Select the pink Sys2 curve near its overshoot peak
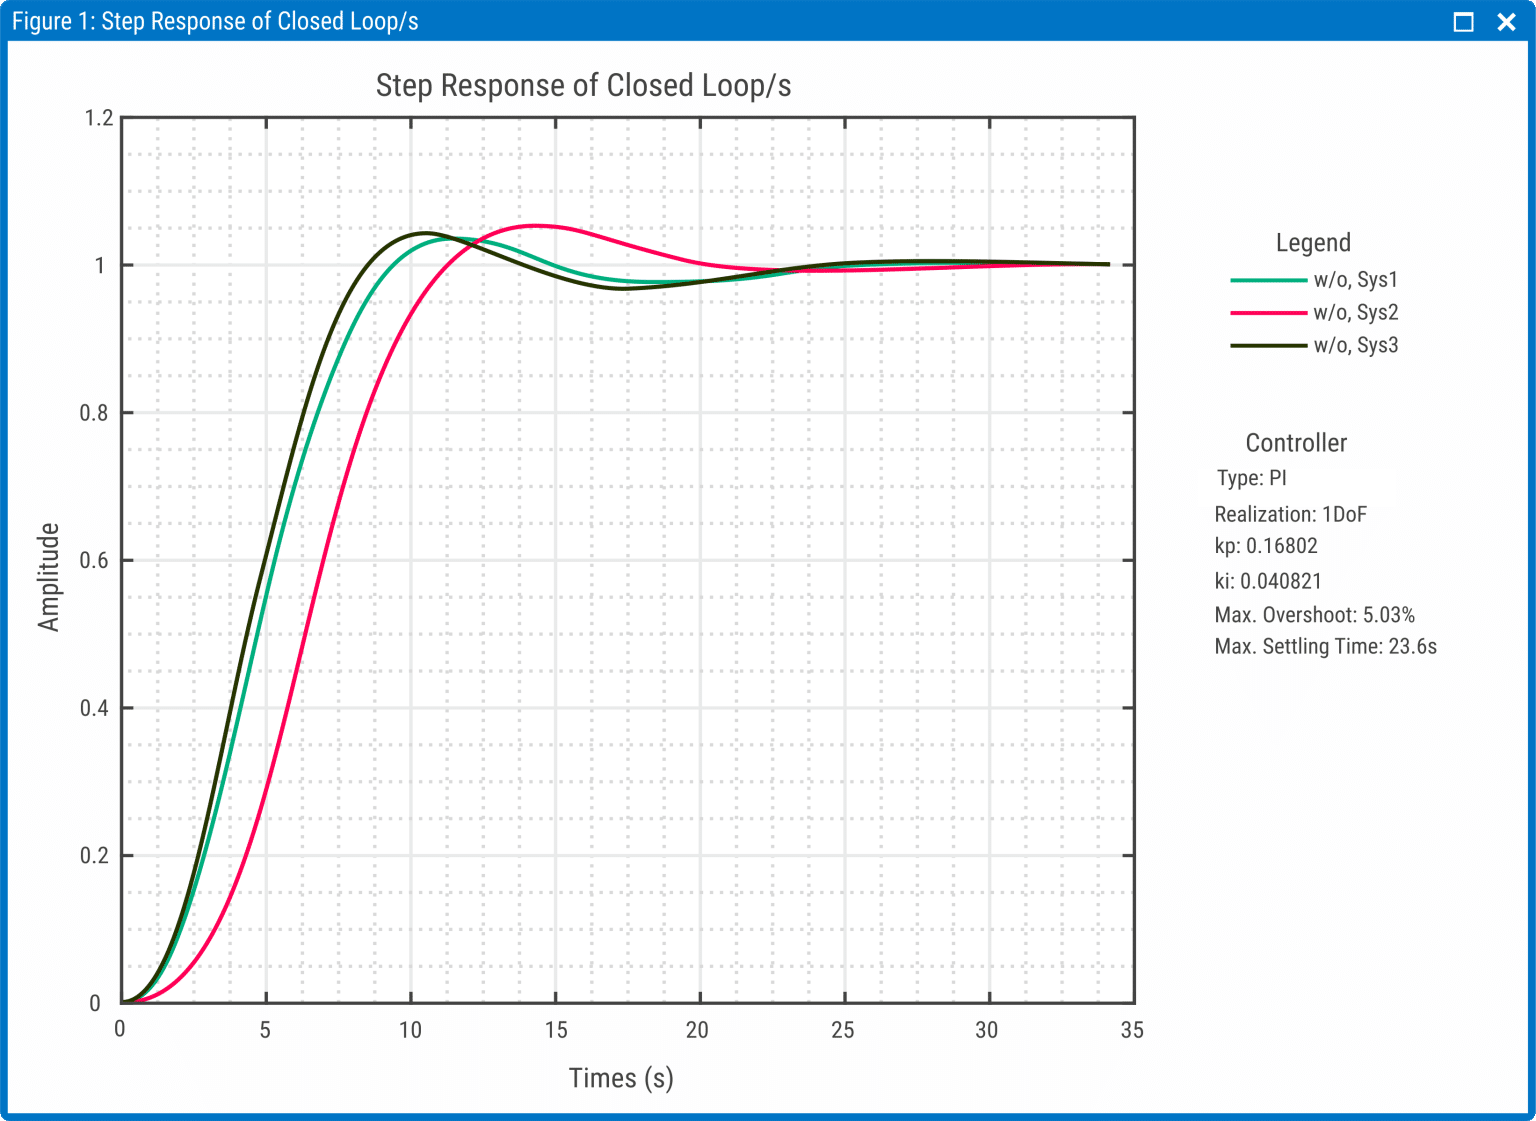Screen dimensions: 1536x1121 (537, 227)
